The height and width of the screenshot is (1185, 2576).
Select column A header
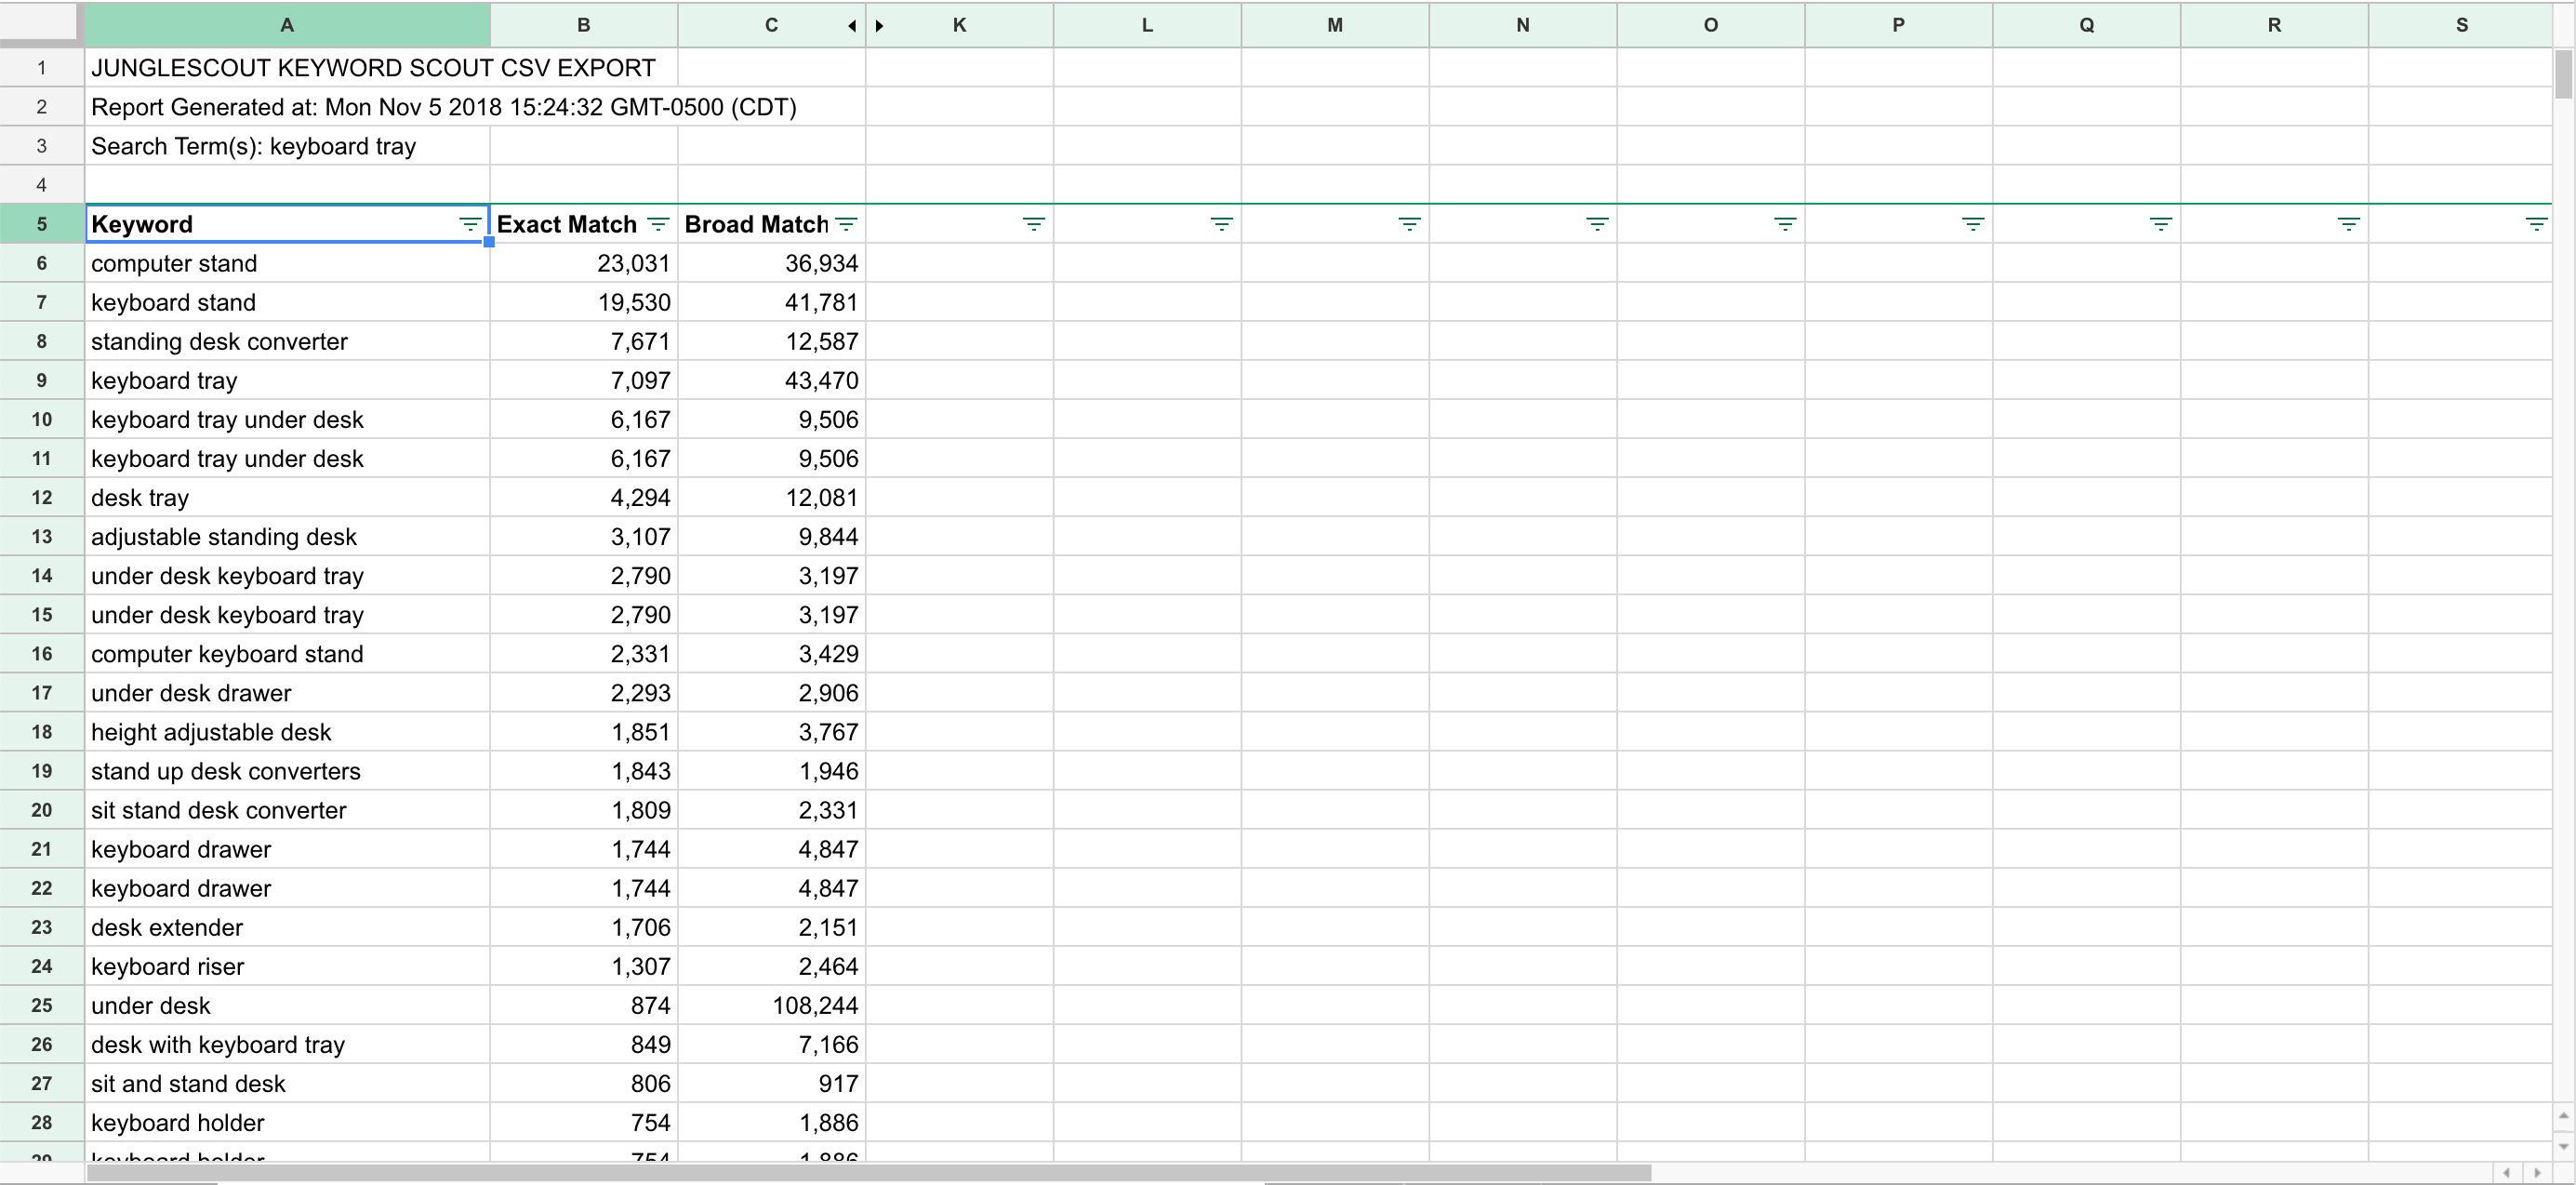click(287, 26)
